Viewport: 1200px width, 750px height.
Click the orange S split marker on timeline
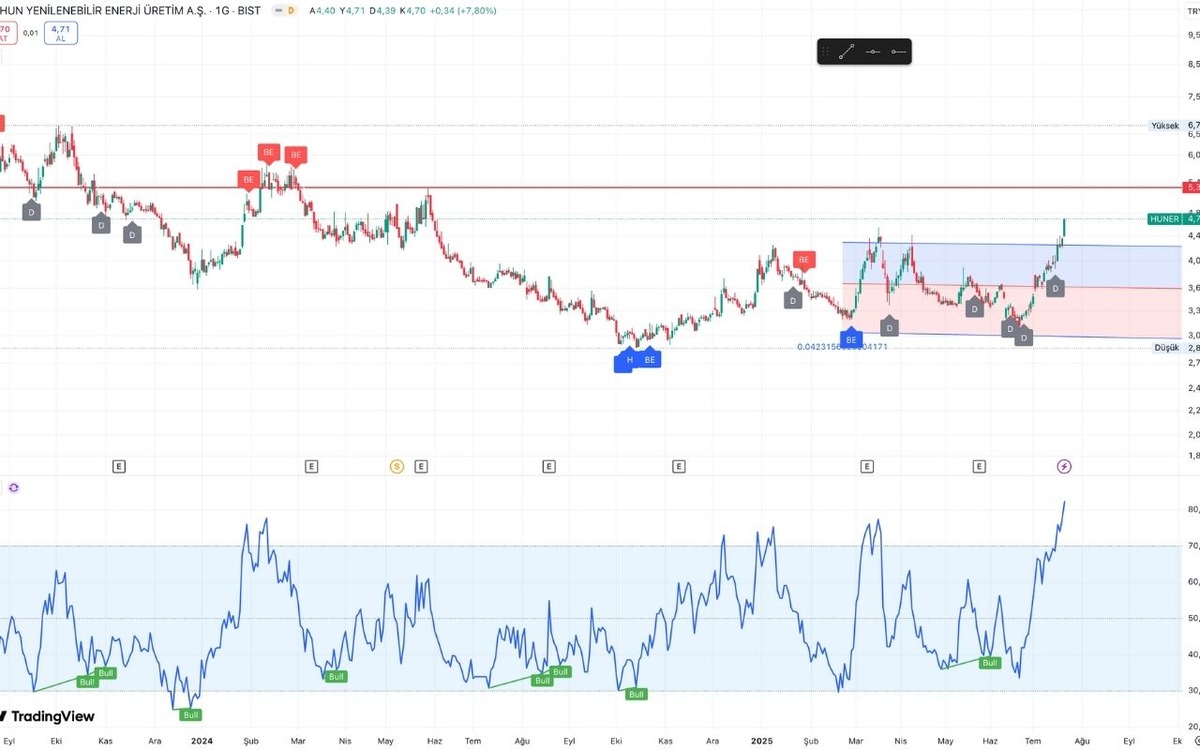click(x=397, y=466)
